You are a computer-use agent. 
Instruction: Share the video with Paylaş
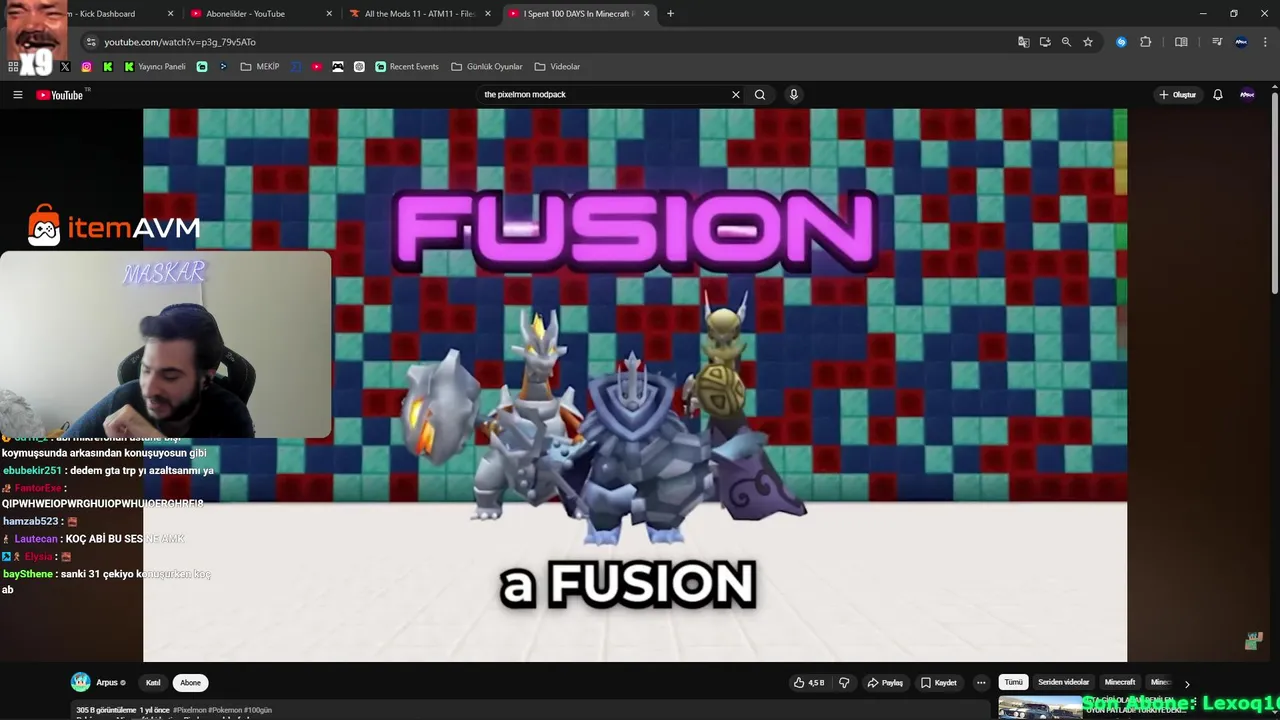click(885, 683)
